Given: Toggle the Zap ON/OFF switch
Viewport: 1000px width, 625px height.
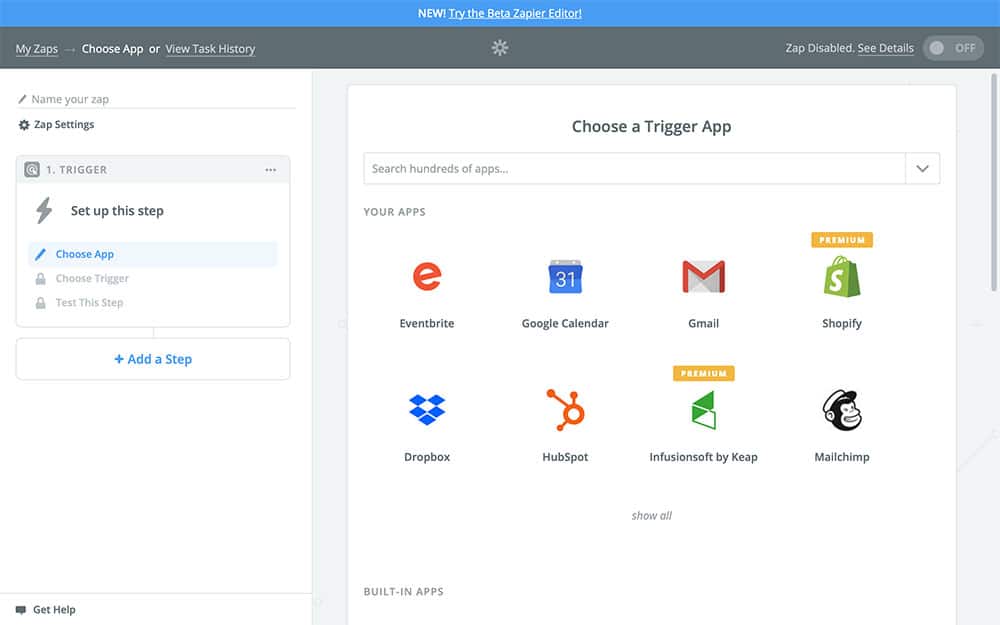Looking at the screenshot, I should point(952,48).
